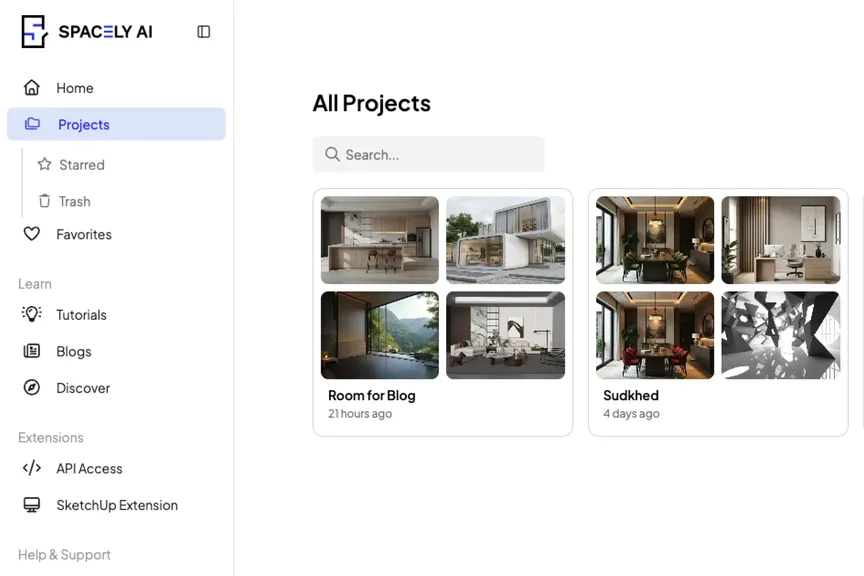The image size is (864, 576).
Task: Toggle the sidebar collapse control
Action: tap(203, 31)
